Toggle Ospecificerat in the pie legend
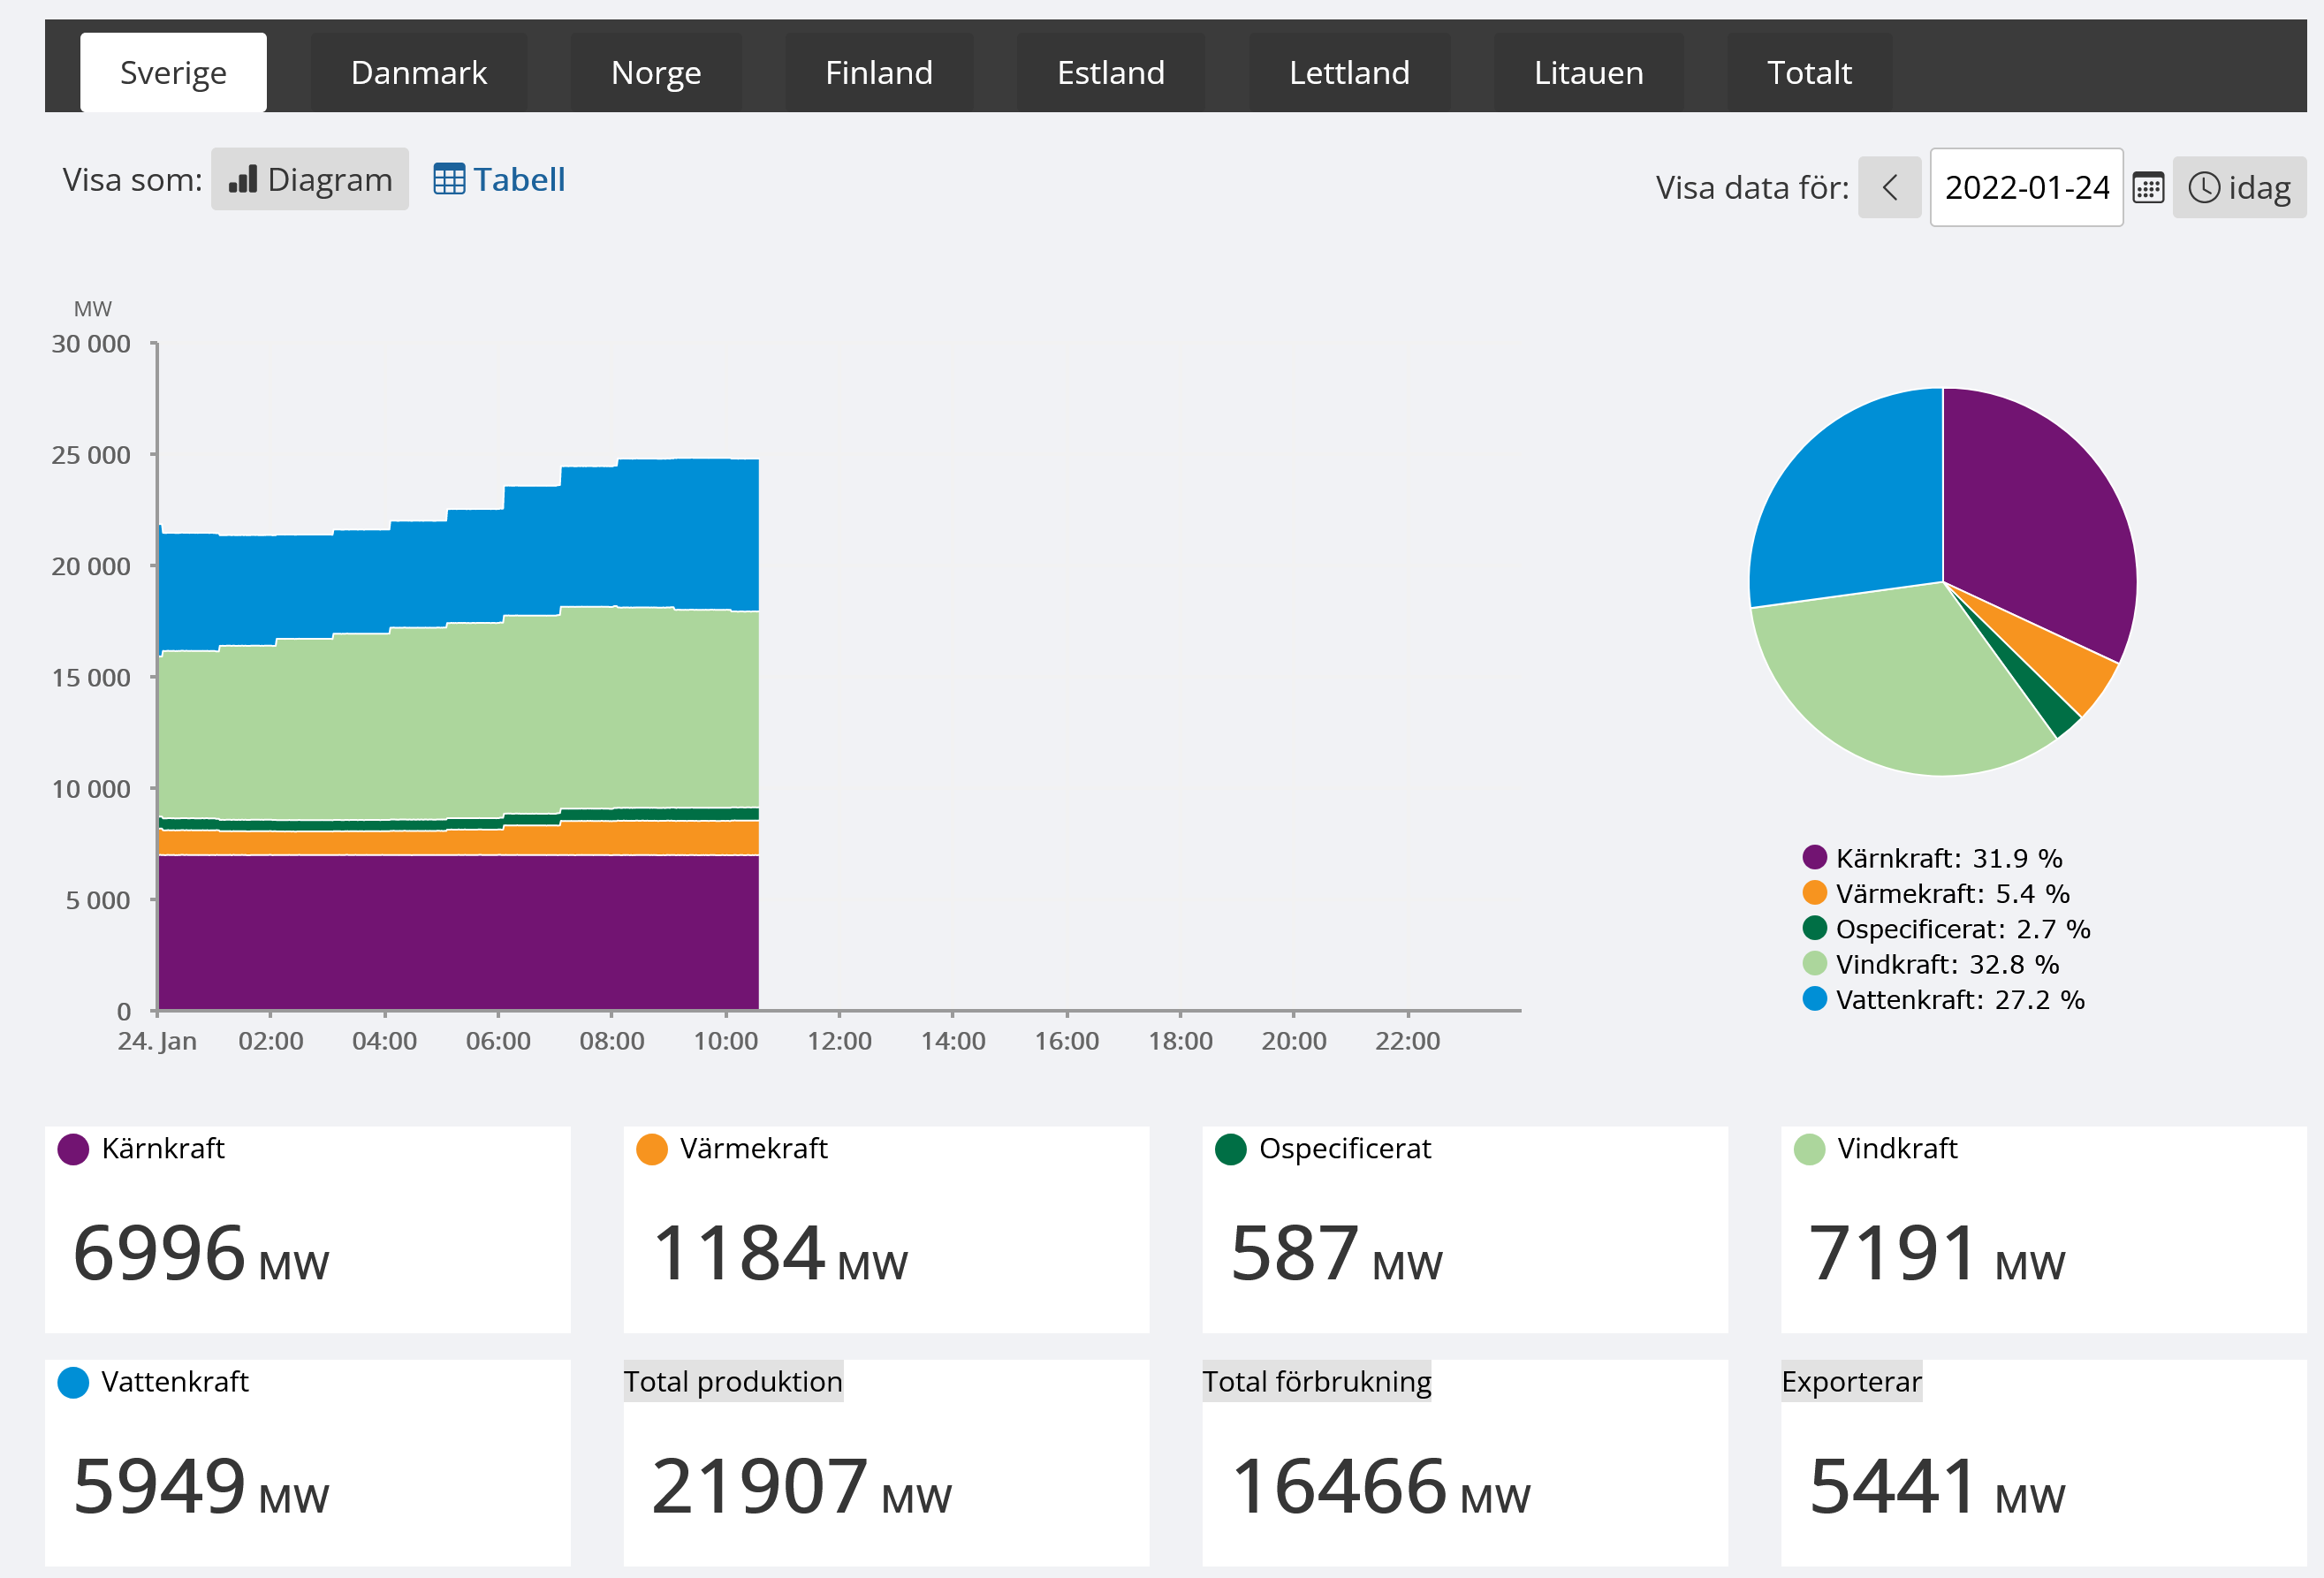The height and width of the screenshot is (1578, 2324). [x=1946, y=929]
